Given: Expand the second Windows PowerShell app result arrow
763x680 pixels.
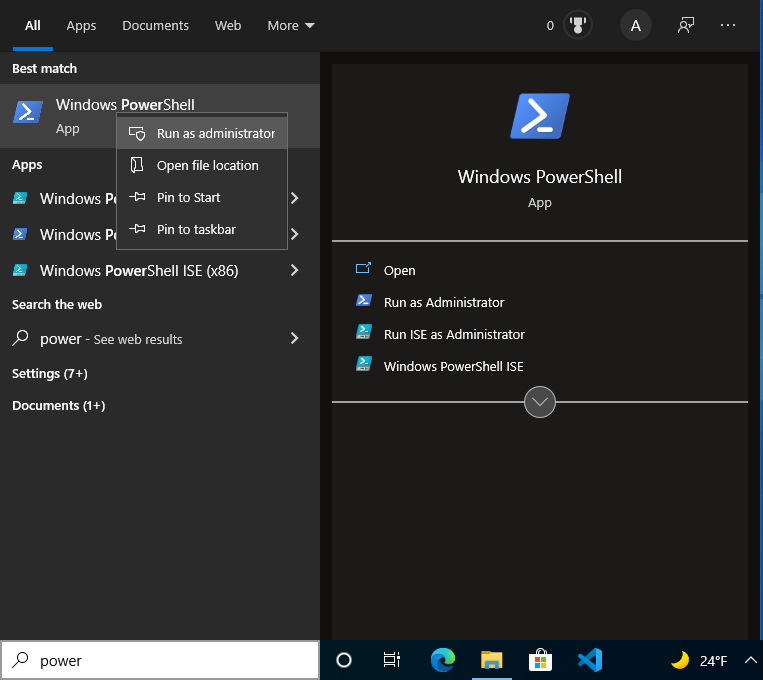Looking at the screenshot, I should pos(294,234).
